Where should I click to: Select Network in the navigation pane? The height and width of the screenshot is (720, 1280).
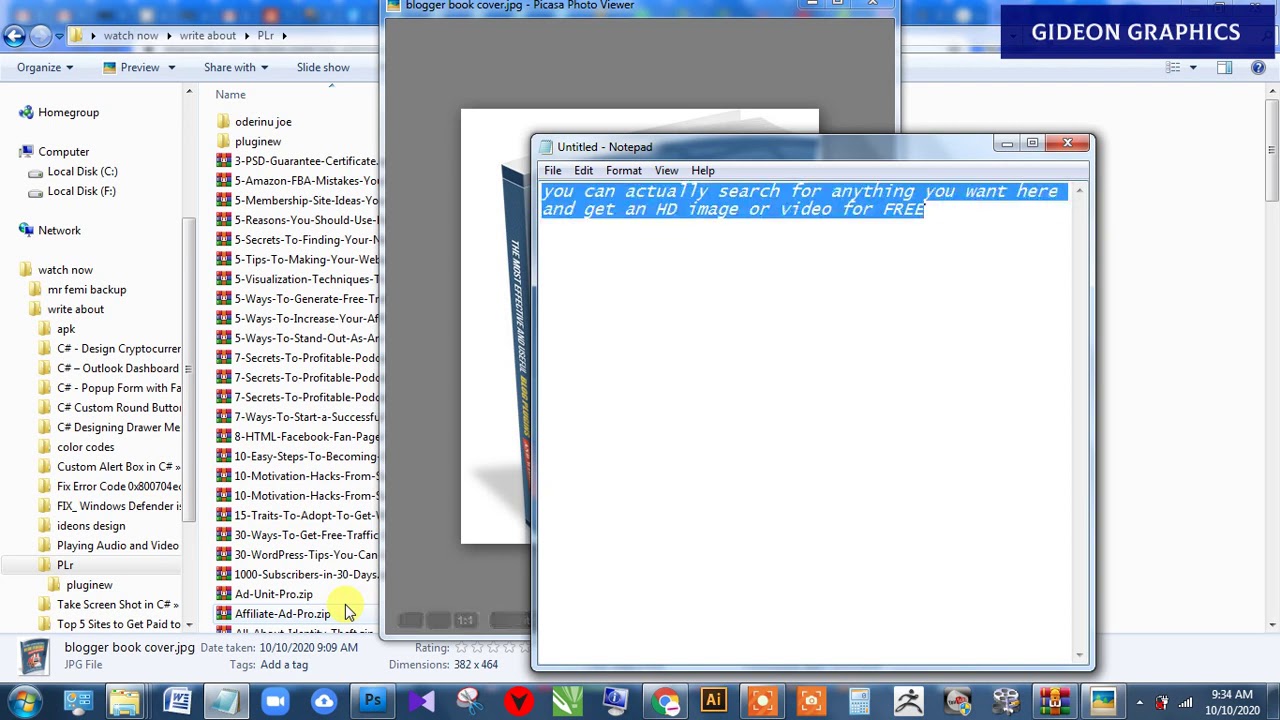(59, 231)
